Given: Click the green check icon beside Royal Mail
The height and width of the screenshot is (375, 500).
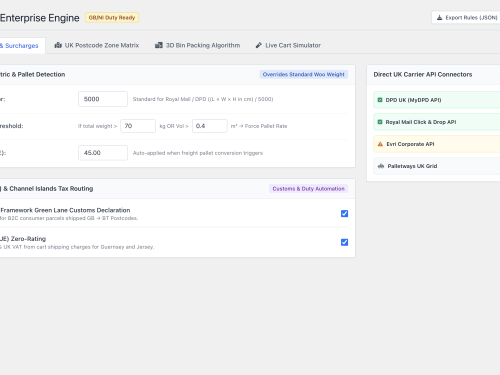Looking at the screenshot, I should [x=380, y=122].
